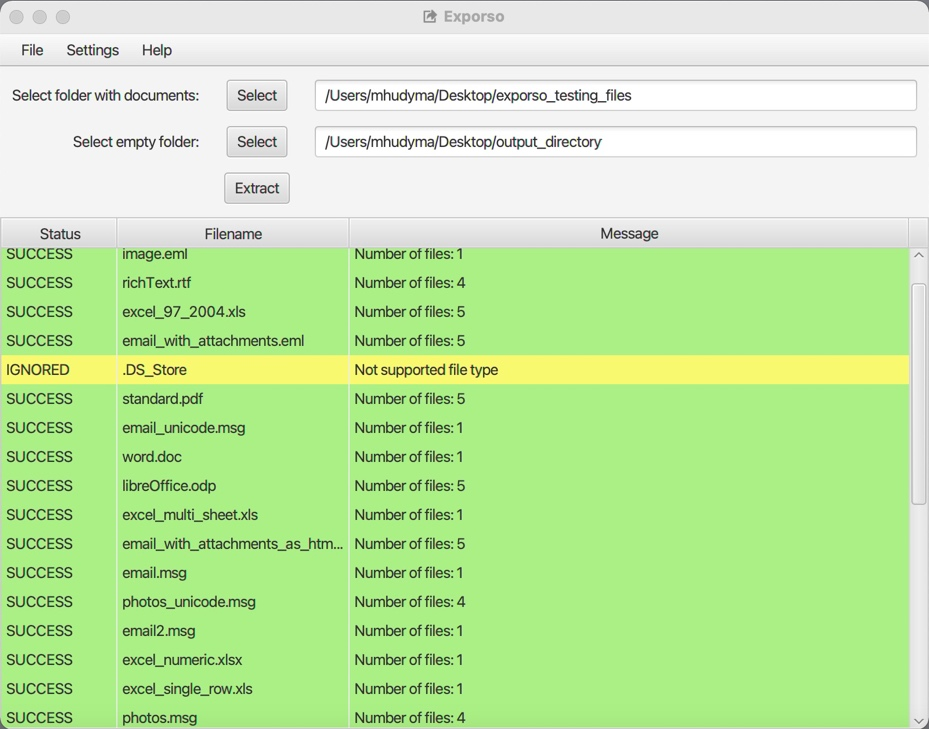929x729 pixels.
Task: Sort table by Status column header
Action: (x=60, y=234)
